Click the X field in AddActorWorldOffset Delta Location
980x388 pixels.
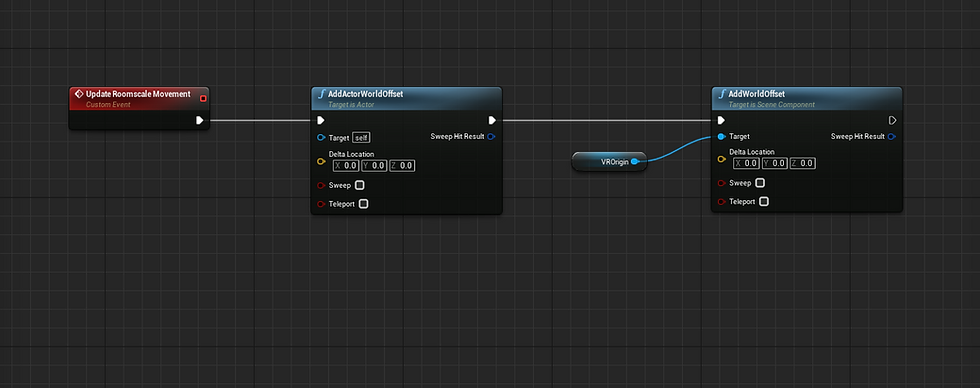tap(346, 166)
